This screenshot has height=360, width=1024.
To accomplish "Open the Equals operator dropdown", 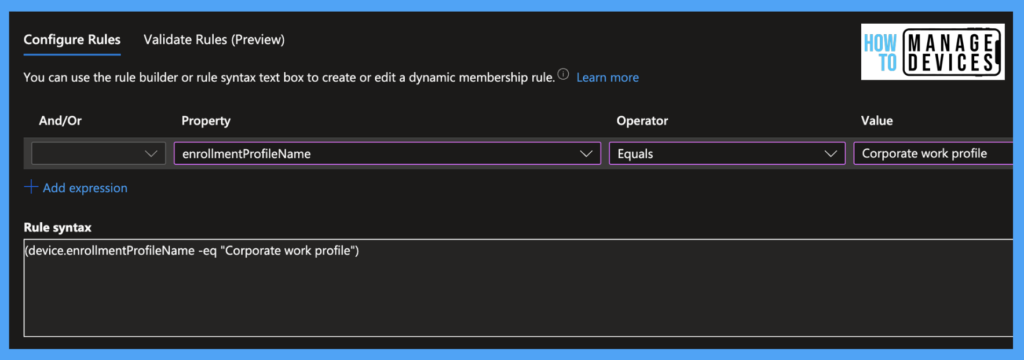I will (728, 154).
